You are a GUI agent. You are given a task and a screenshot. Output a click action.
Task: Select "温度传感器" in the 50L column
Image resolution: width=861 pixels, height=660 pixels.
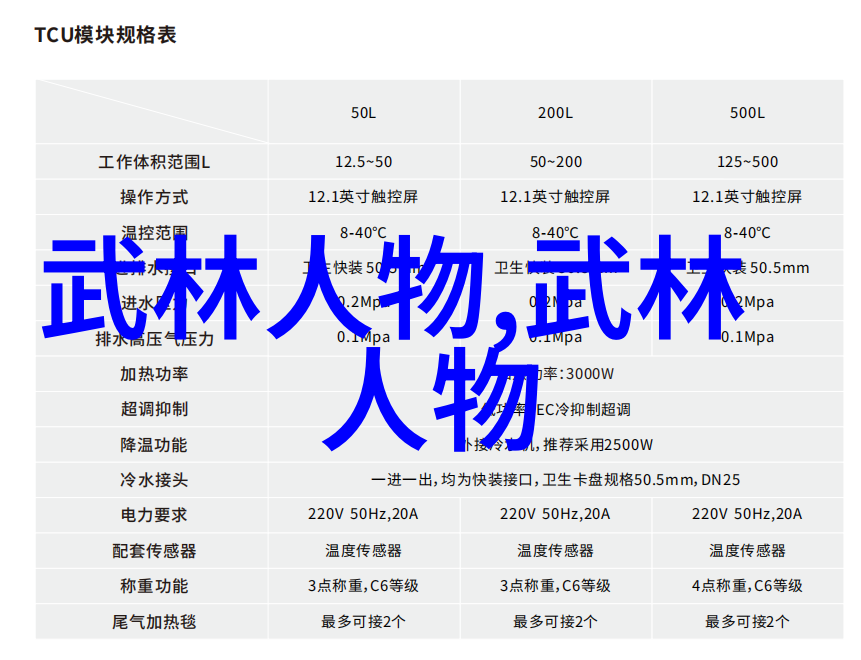(364, 551)
